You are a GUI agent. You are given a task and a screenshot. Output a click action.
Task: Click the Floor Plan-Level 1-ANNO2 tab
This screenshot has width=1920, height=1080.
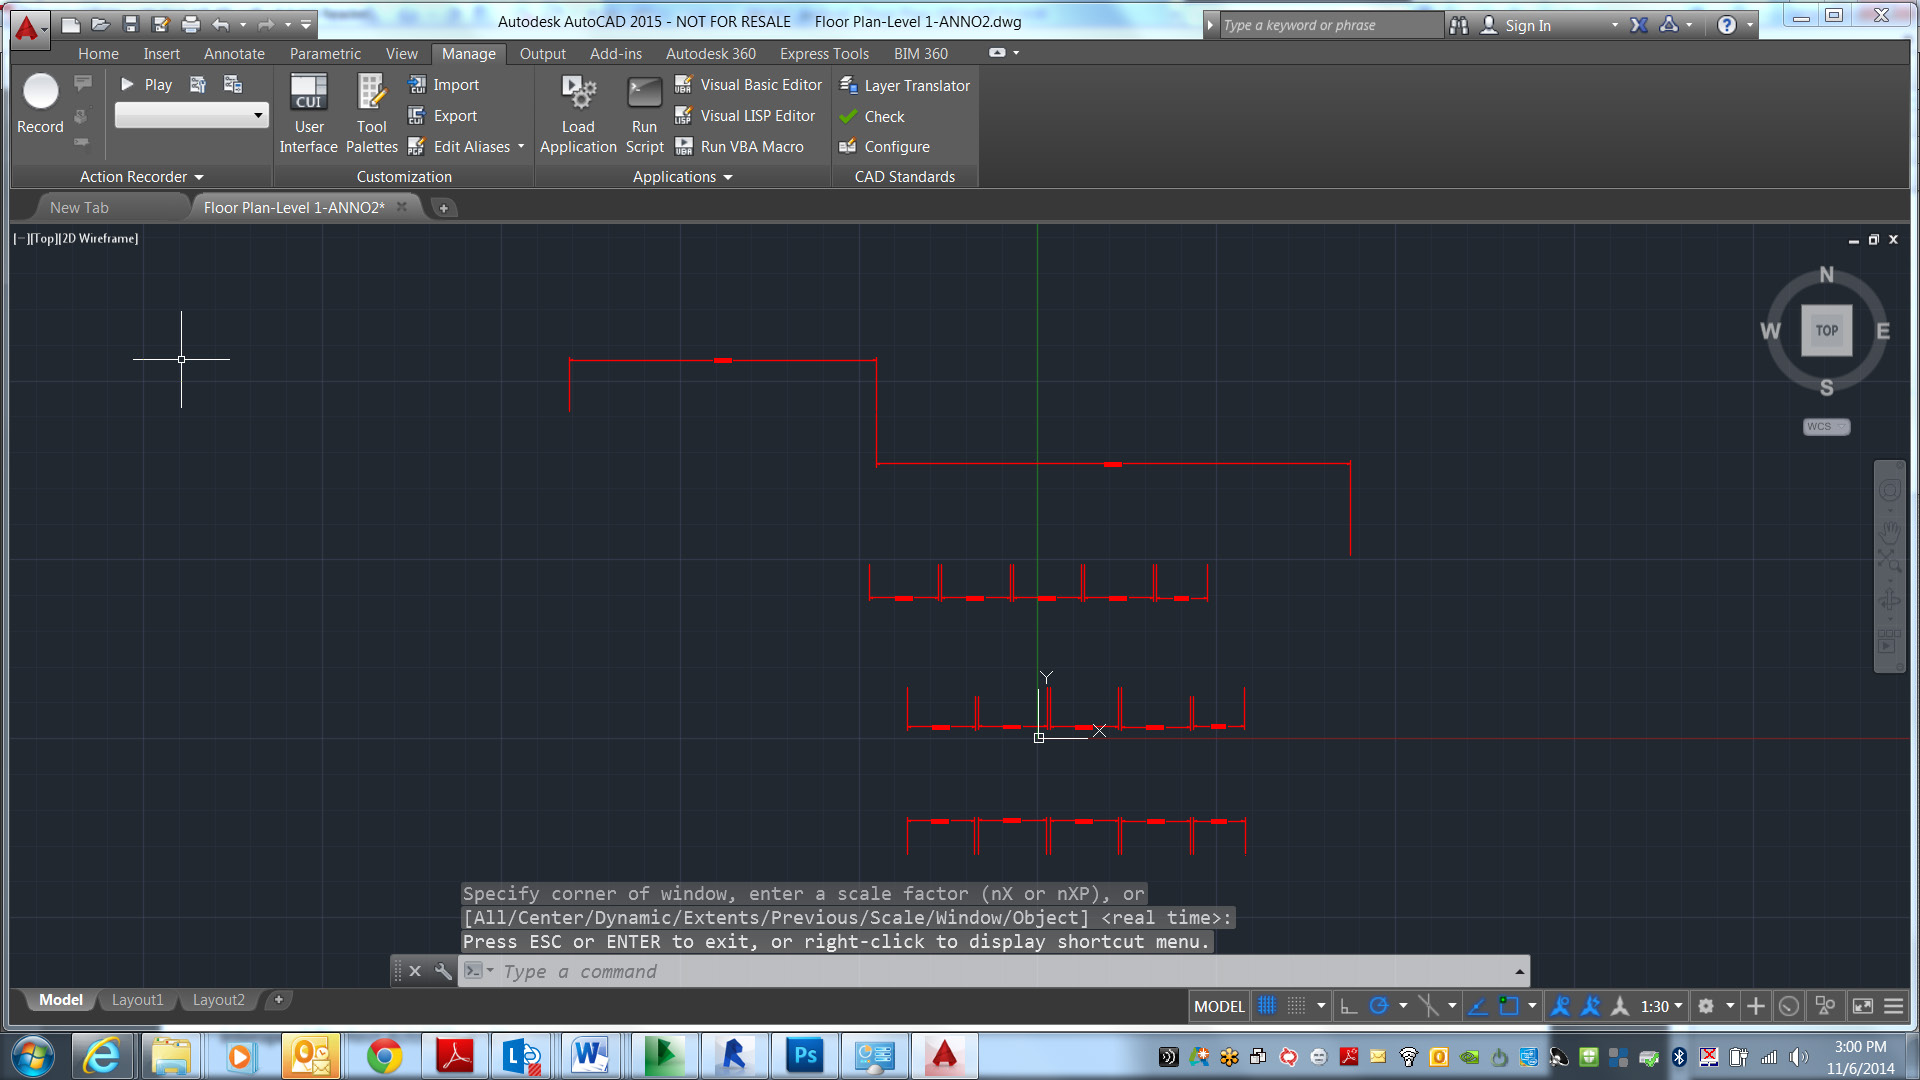pyautogui.click(x=293, y=207)
